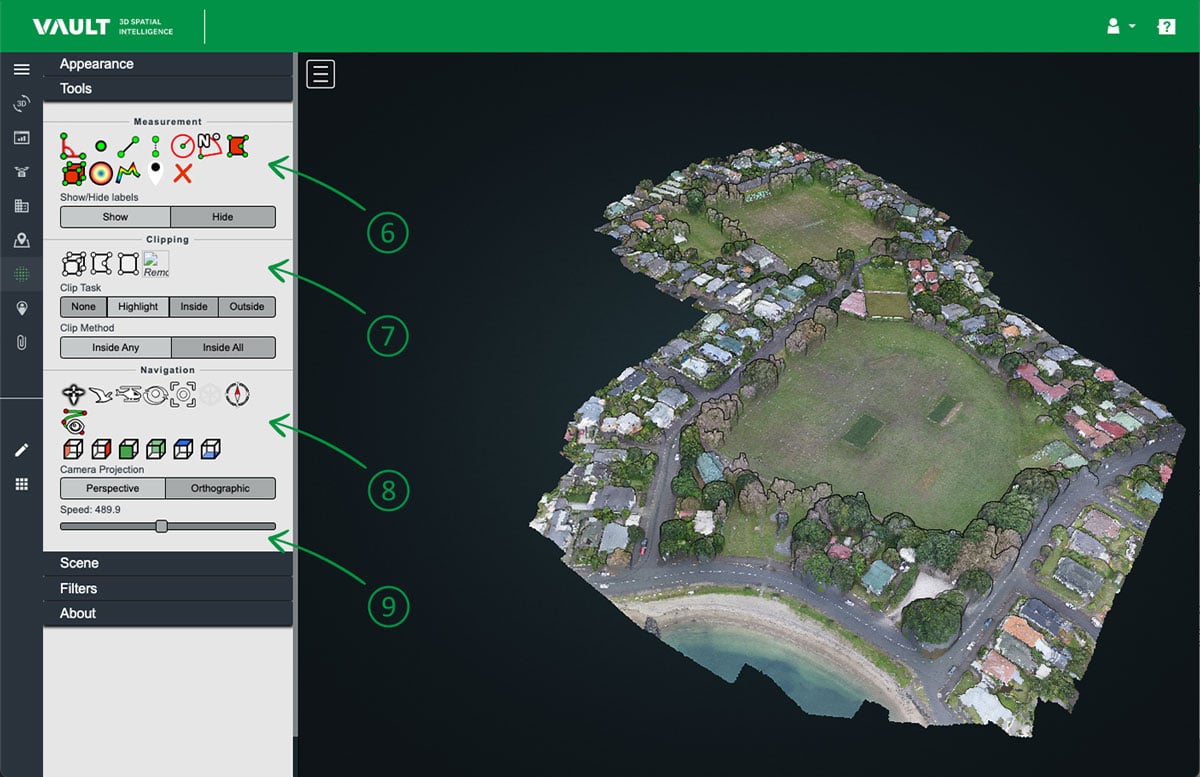
Task: Select the volume clipping box tool
Action: click(x=73, y=264)
